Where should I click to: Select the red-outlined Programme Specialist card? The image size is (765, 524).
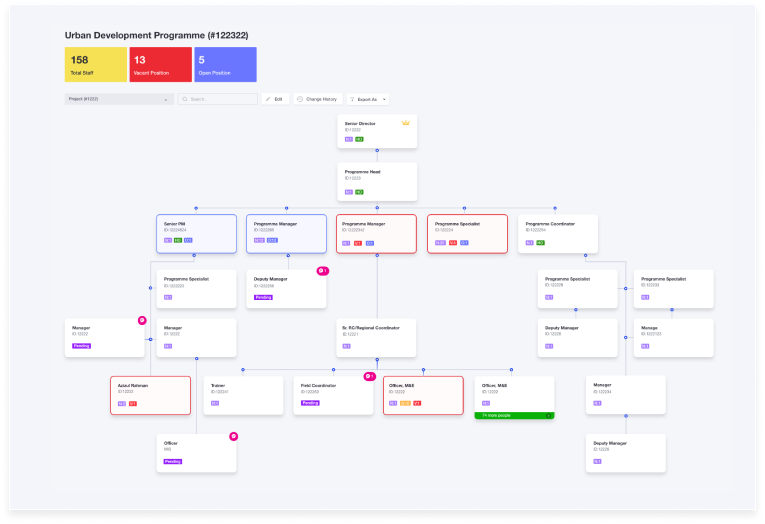coord(467,234)
